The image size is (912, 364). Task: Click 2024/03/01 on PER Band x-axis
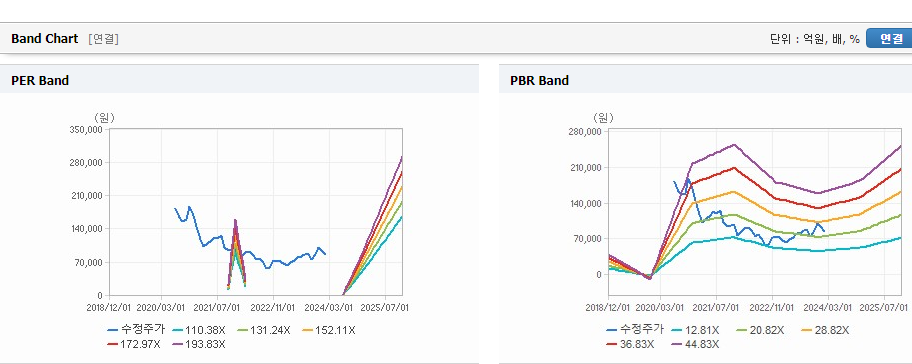(330, 307)
